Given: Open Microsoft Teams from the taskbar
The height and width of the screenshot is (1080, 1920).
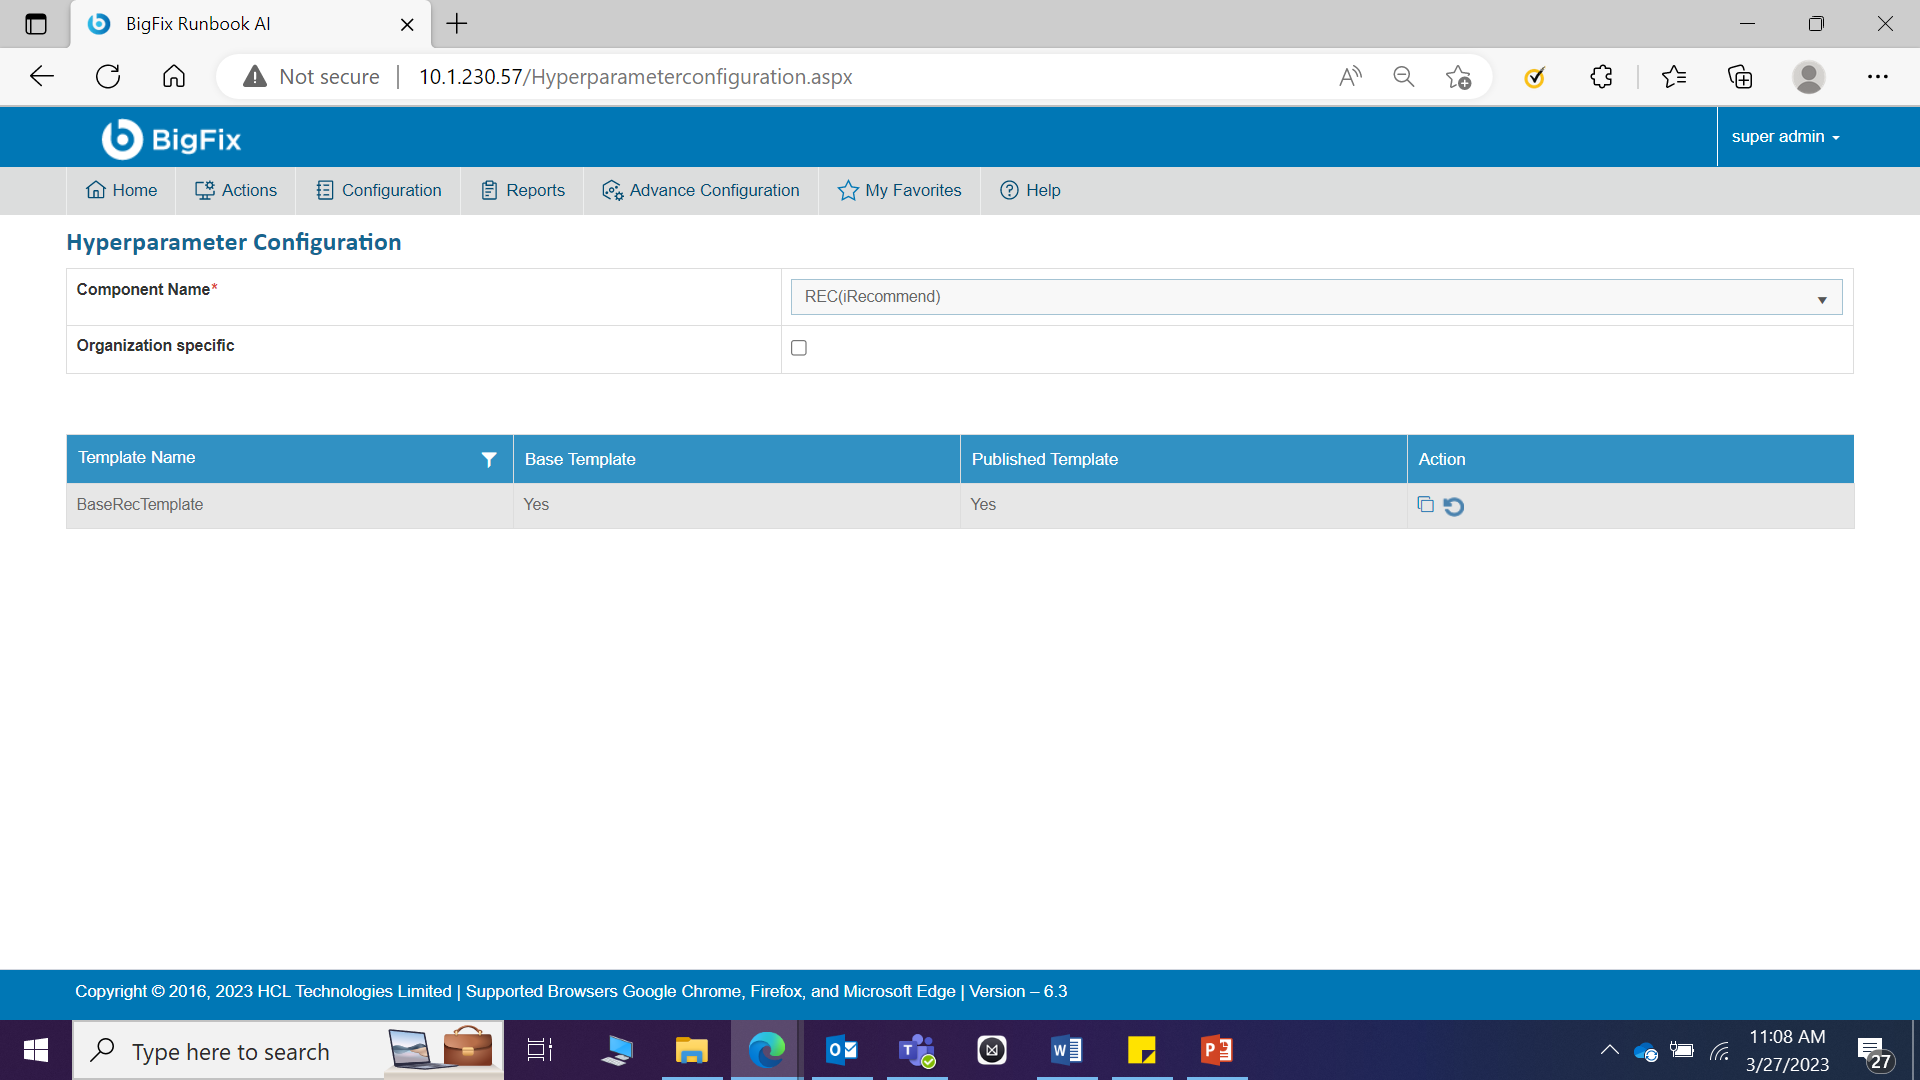Looking at the screenshot, I should click(916, 1050).
